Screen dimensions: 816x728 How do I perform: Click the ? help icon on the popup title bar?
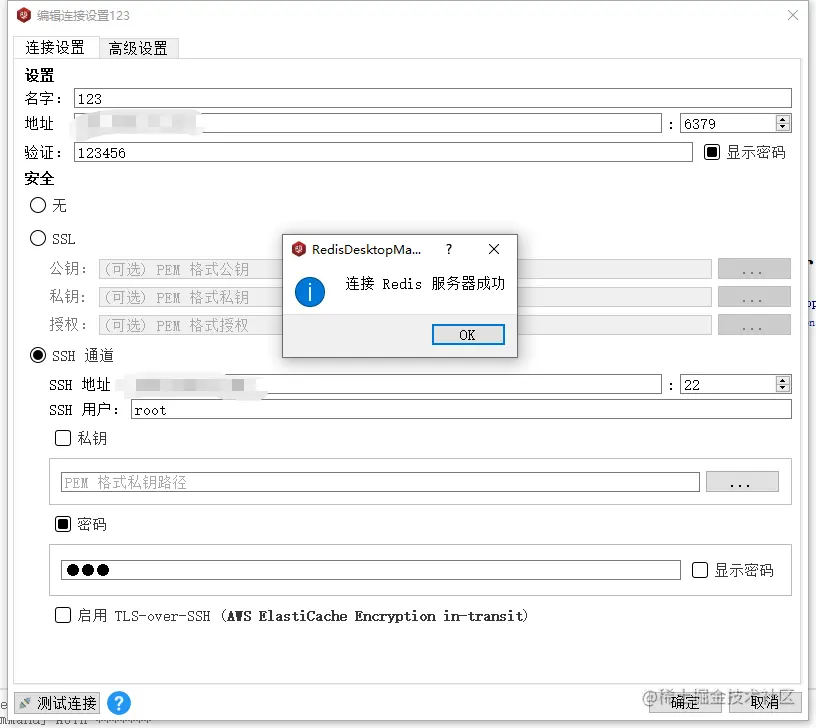tap(449, 250)
